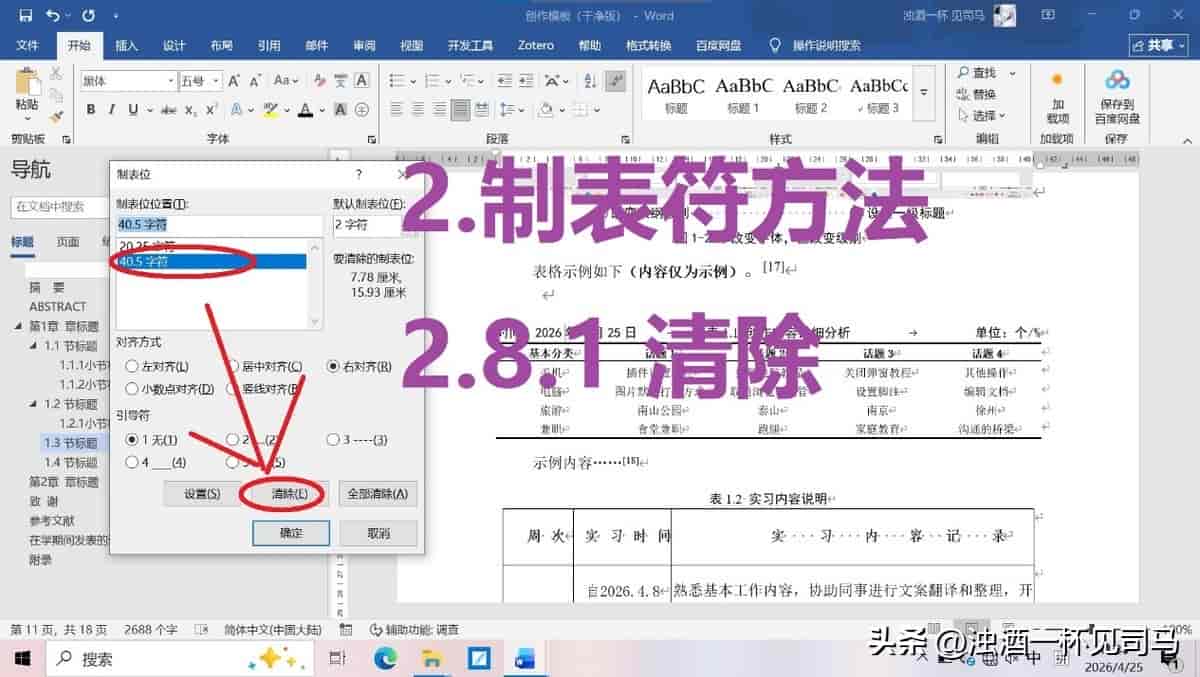Apply strikethrough formatting

168,110
